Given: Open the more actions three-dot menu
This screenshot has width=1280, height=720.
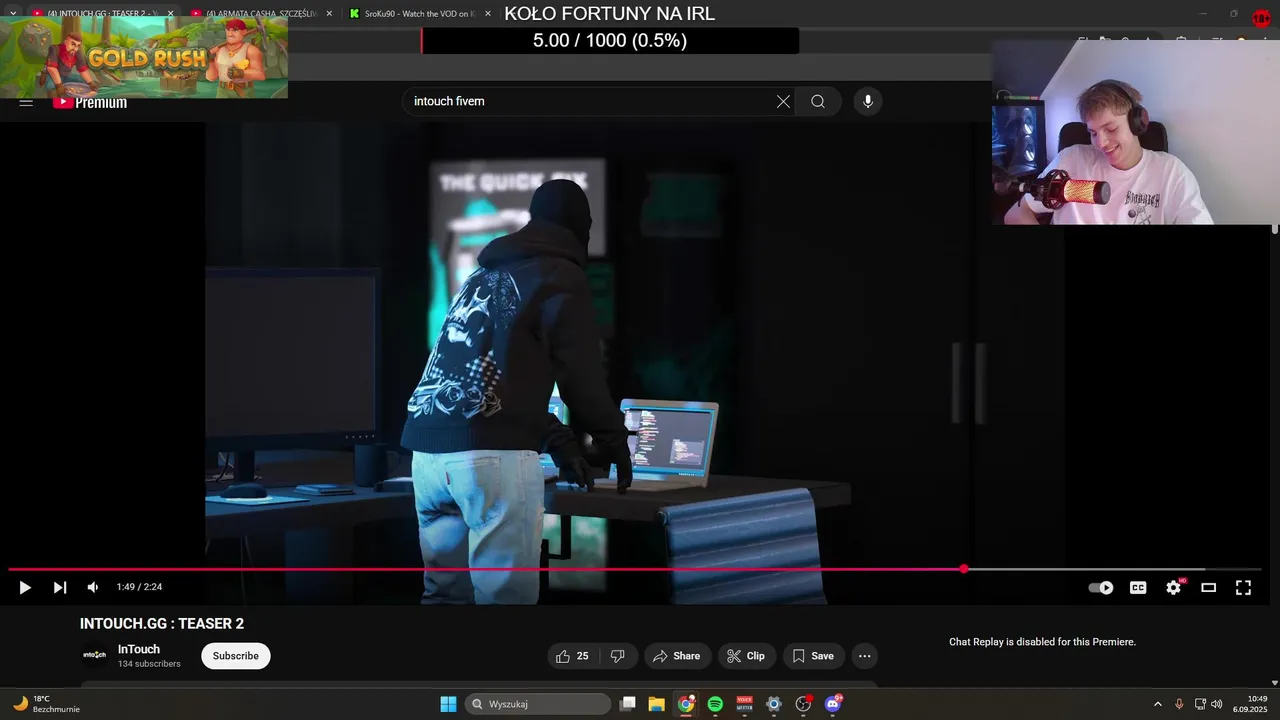Looking at the screenshot, I should tap(865, 656).
